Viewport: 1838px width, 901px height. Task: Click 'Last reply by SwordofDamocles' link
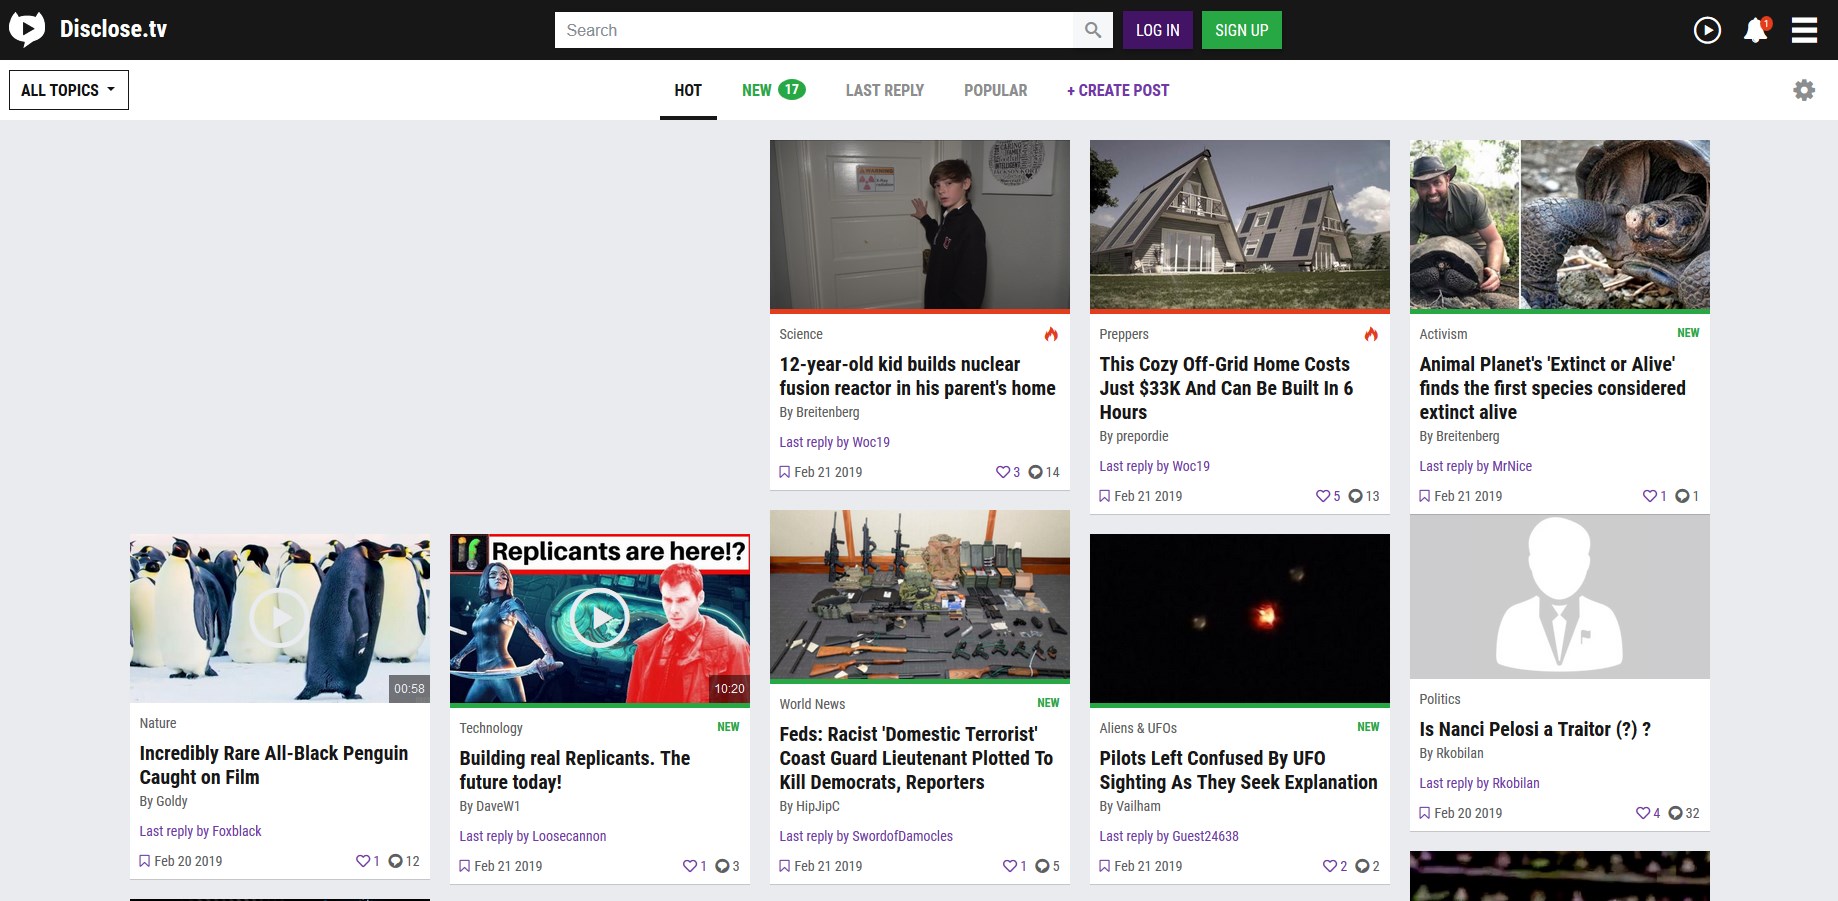(866, 836)
